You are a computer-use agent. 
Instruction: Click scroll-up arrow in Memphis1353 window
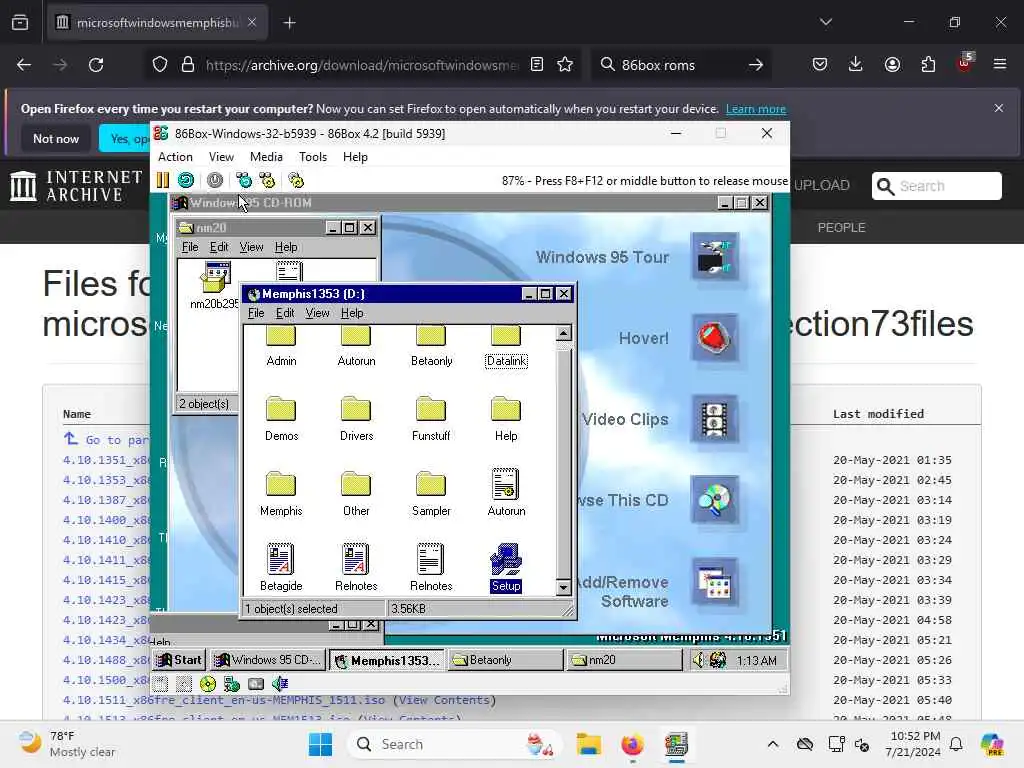563,334
